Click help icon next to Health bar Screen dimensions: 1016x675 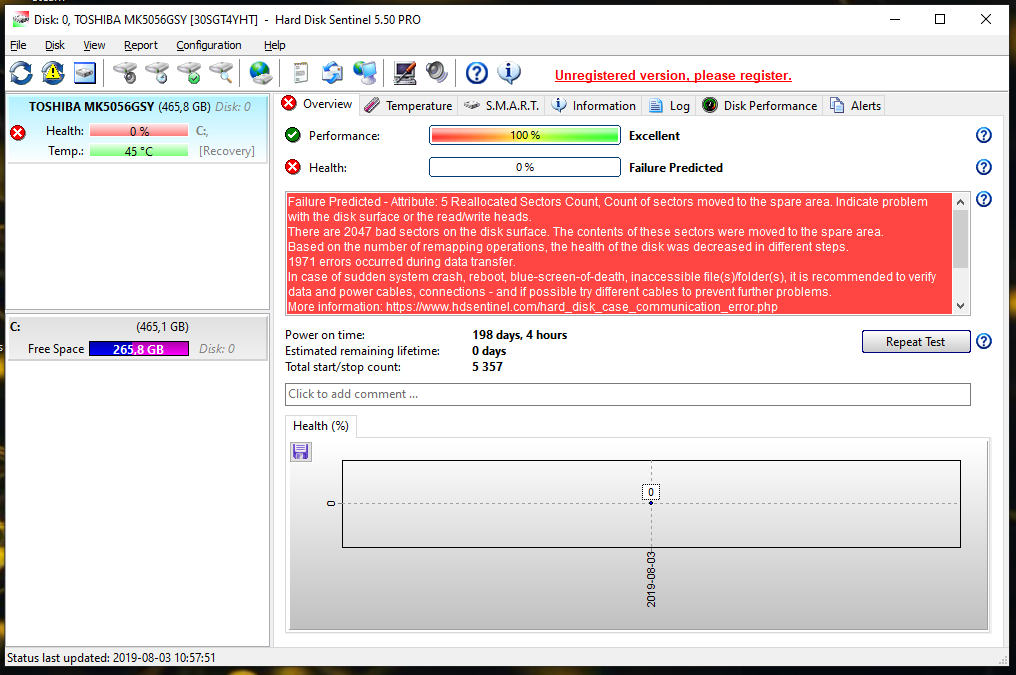(x=984, y=167)
